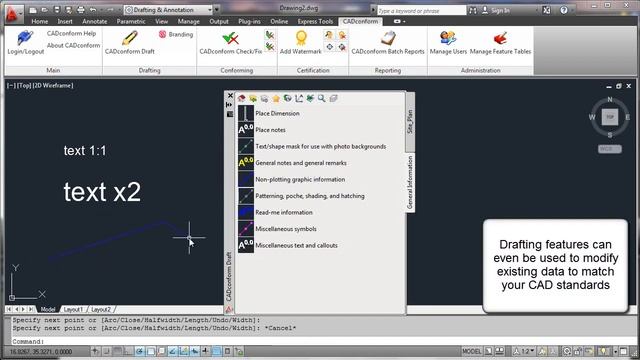Click the magnifier search icon in Draft palette
The width and height of the screenshot is (640, 360).
point(322,98)
